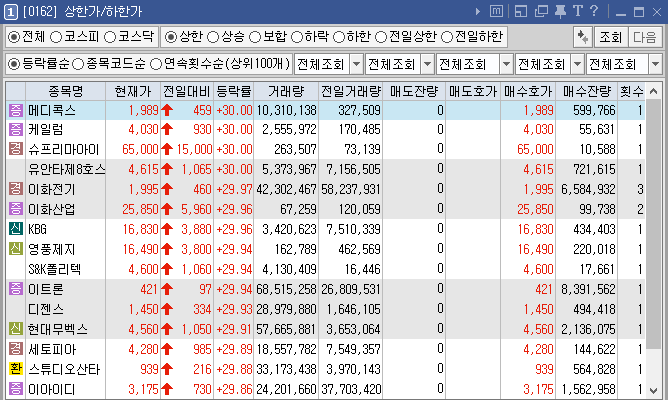Select the 유안타제8호스 stock row name

click(66, 169)
